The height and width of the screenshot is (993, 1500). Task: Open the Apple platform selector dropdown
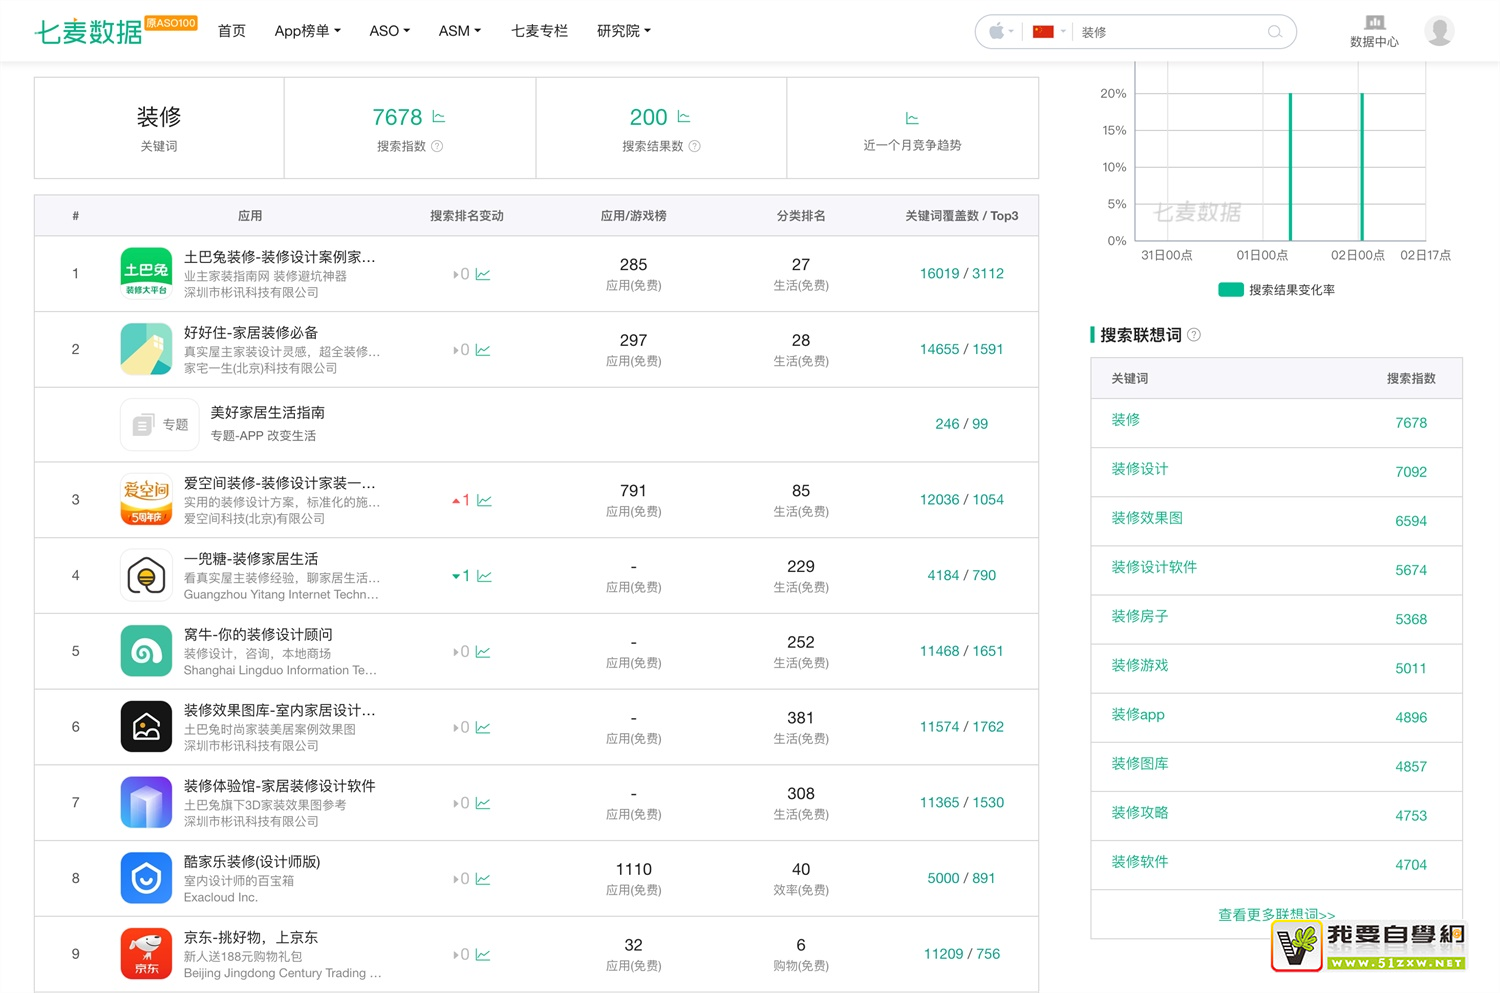tap(1001, 32)
